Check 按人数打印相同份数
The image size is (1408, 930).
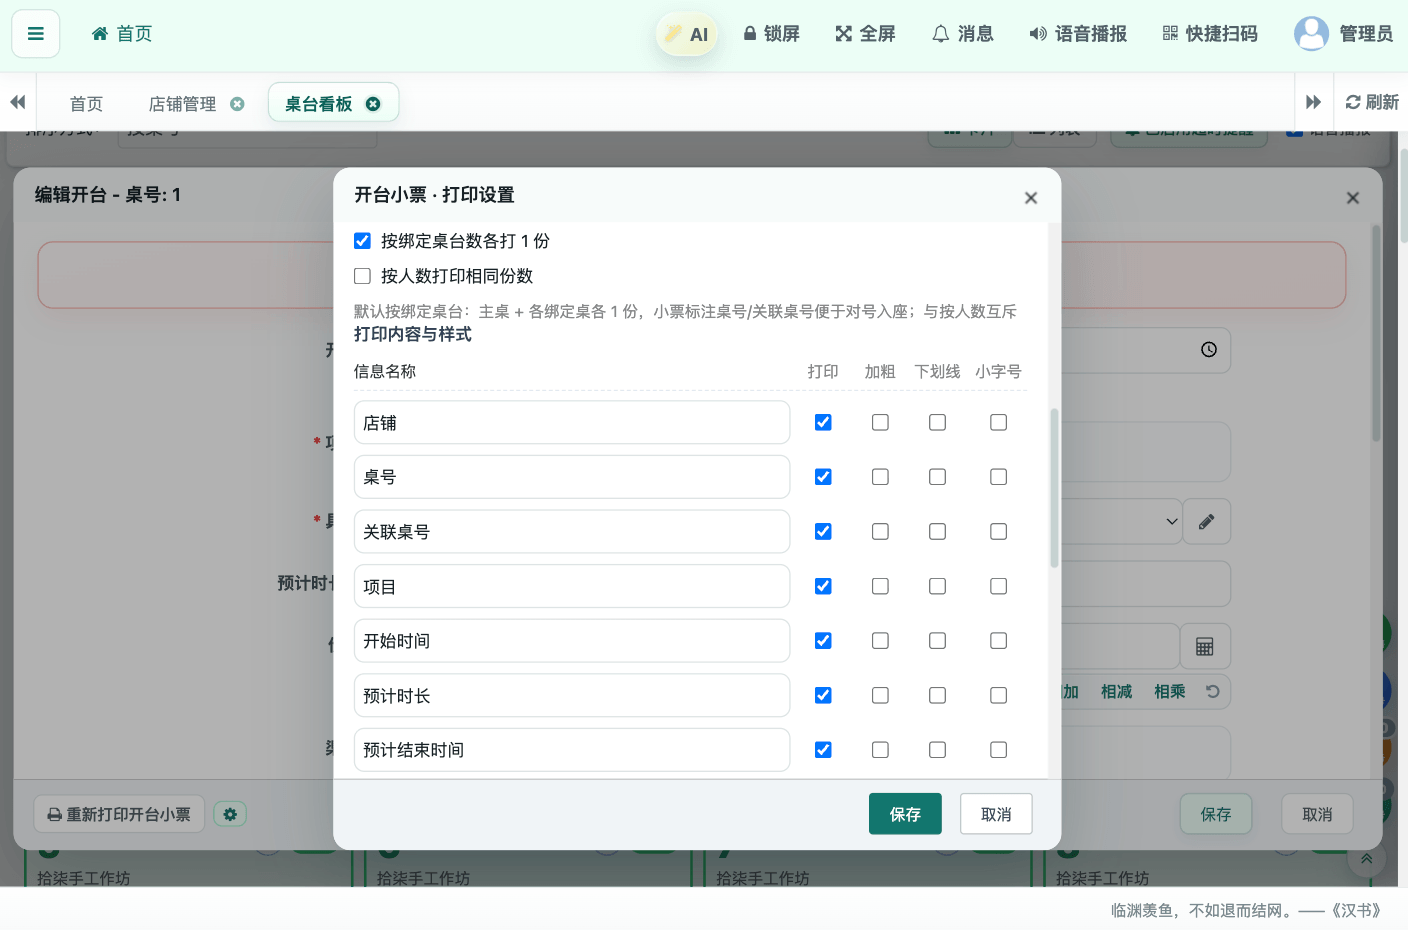click(x=362, y=276)
